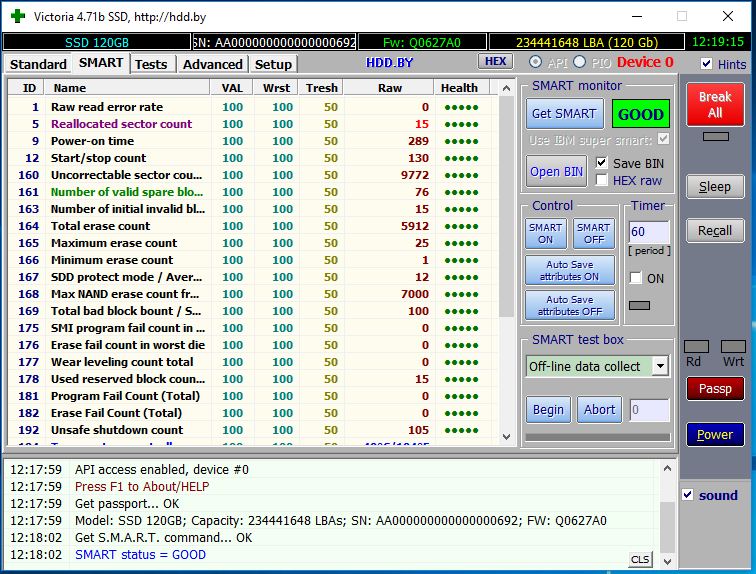Click the blue Power button

[x=715, y=434]
